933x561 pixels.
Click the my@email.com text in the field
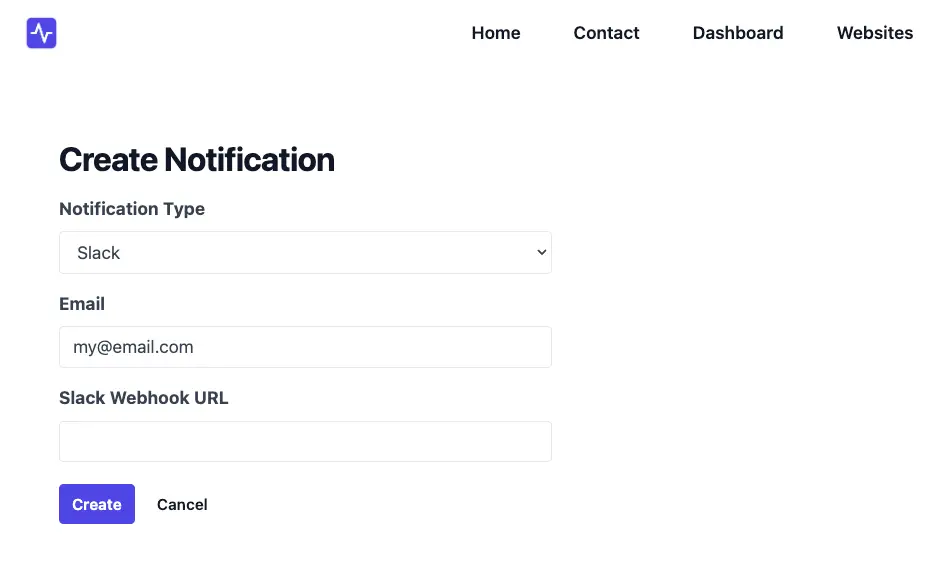133,347
